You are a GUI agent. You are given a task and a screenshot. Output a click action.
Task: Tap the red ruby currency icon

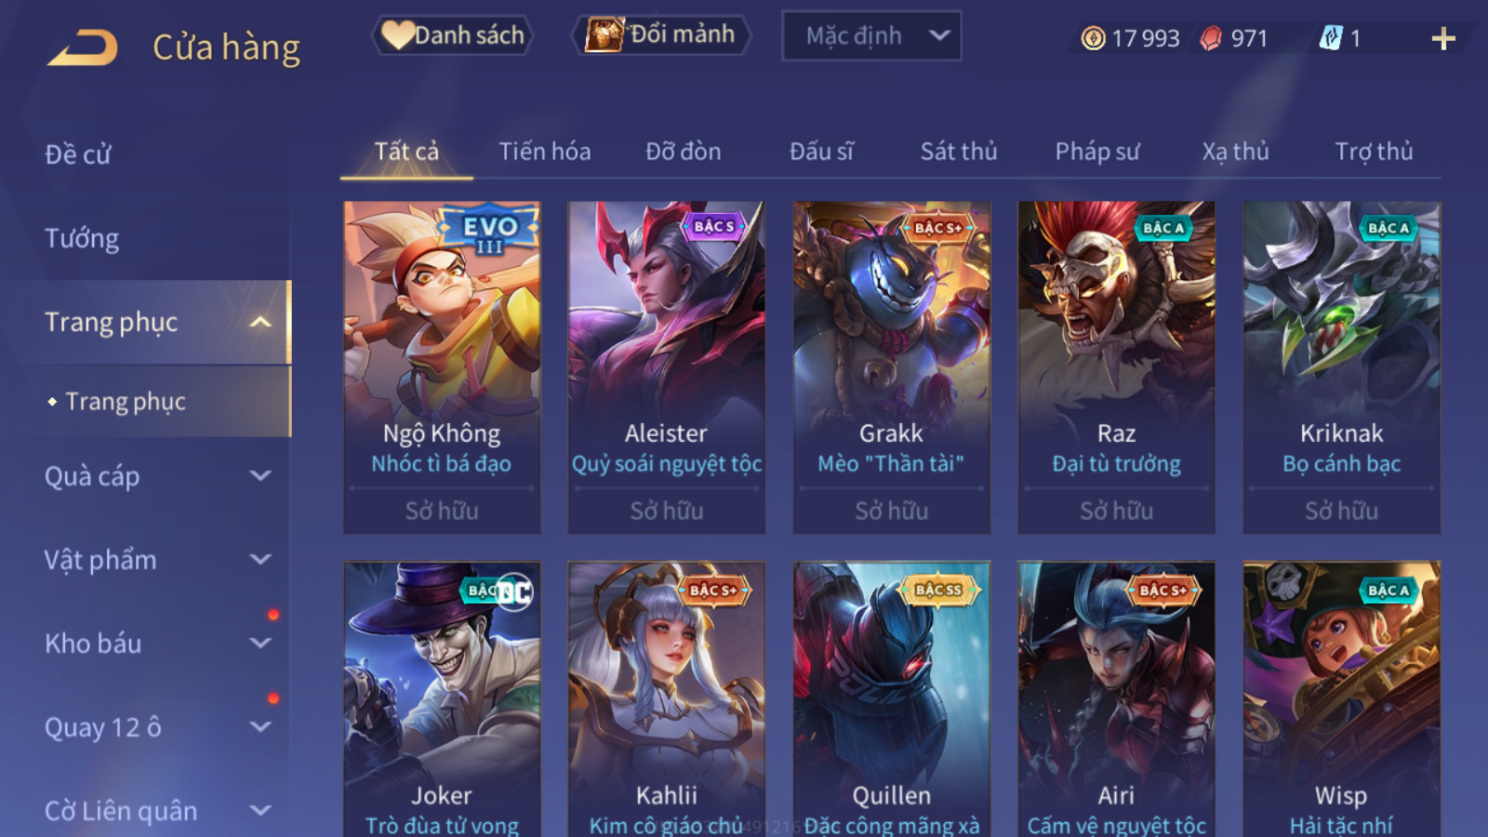(x=1211, y=38)
